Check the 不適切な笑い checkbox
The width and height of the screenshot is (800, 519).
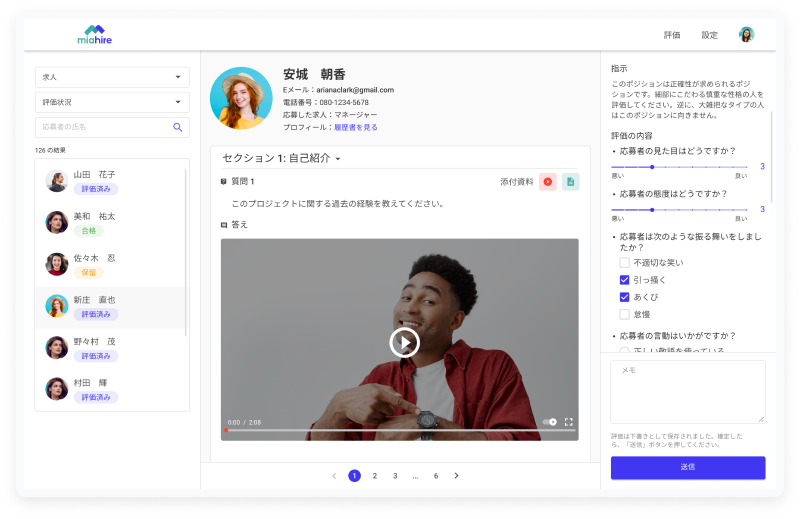point(624,263)
